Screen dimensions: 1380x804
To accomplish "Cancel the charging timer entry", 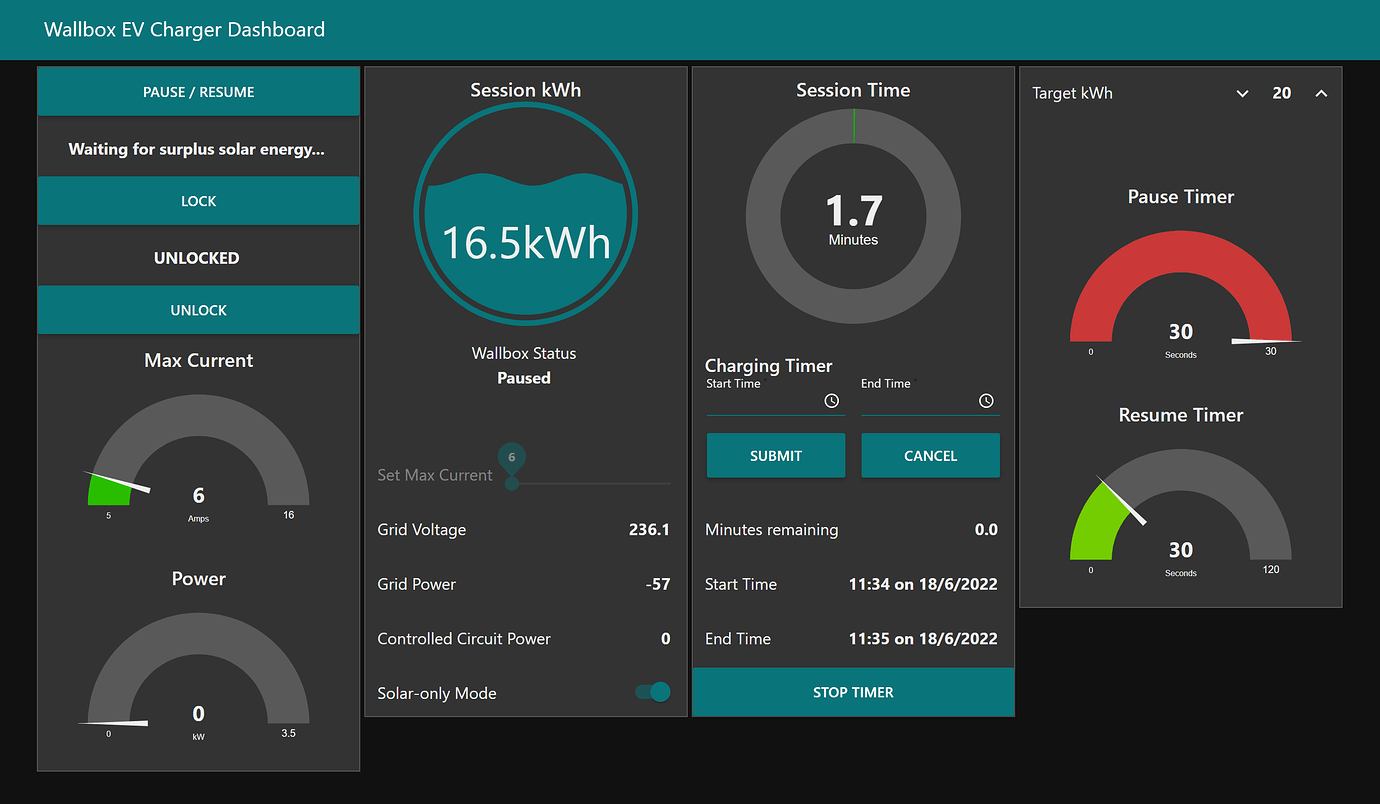I will click(x=930, y=455).
